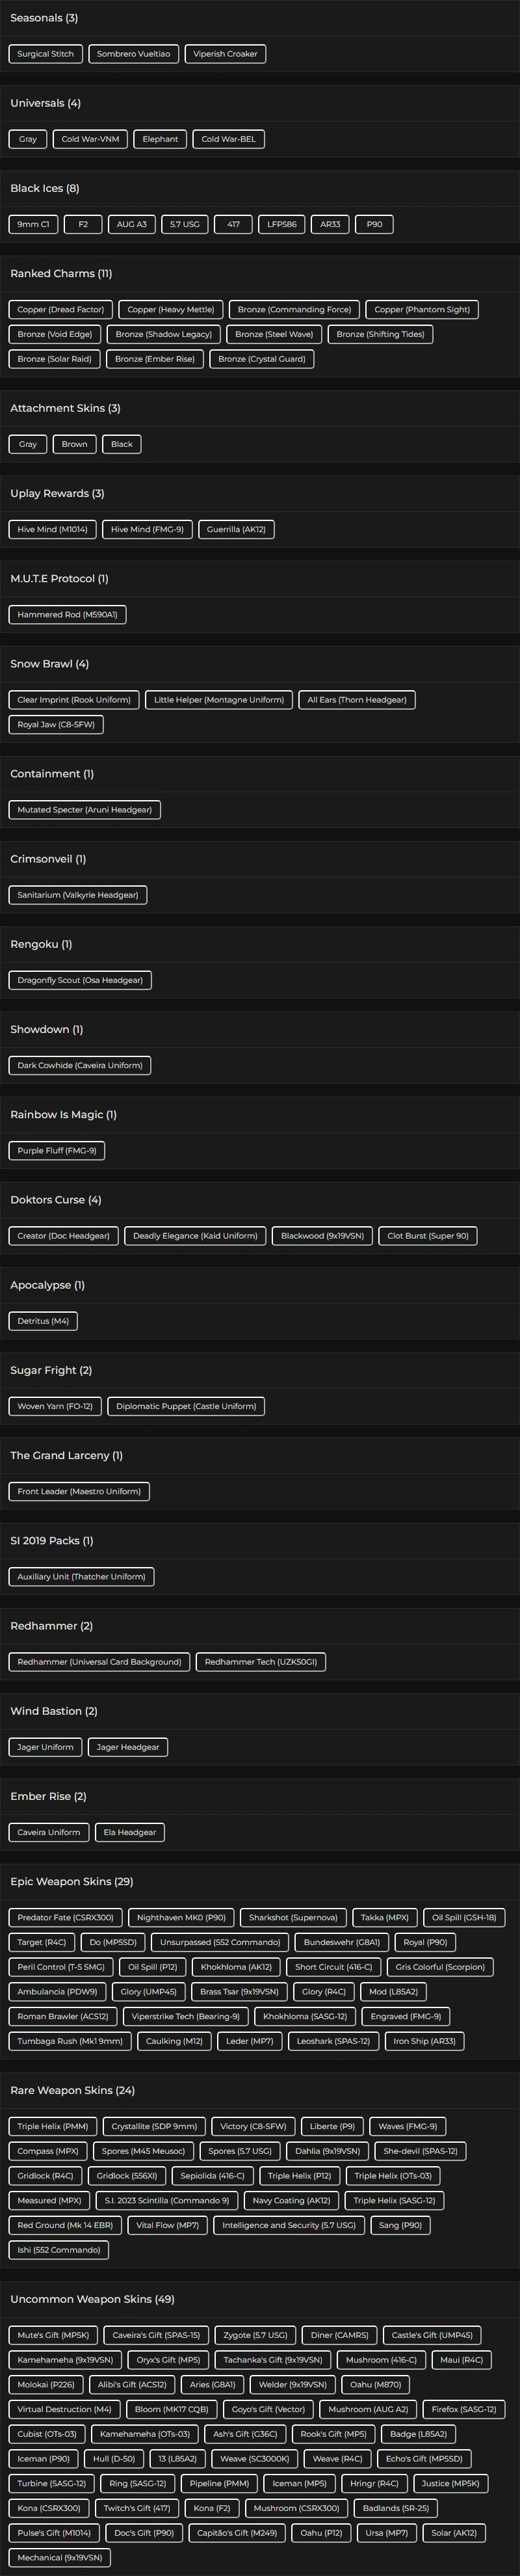Select the Bronze (Steel Wave) ranked charm

(x=274, y=334)
